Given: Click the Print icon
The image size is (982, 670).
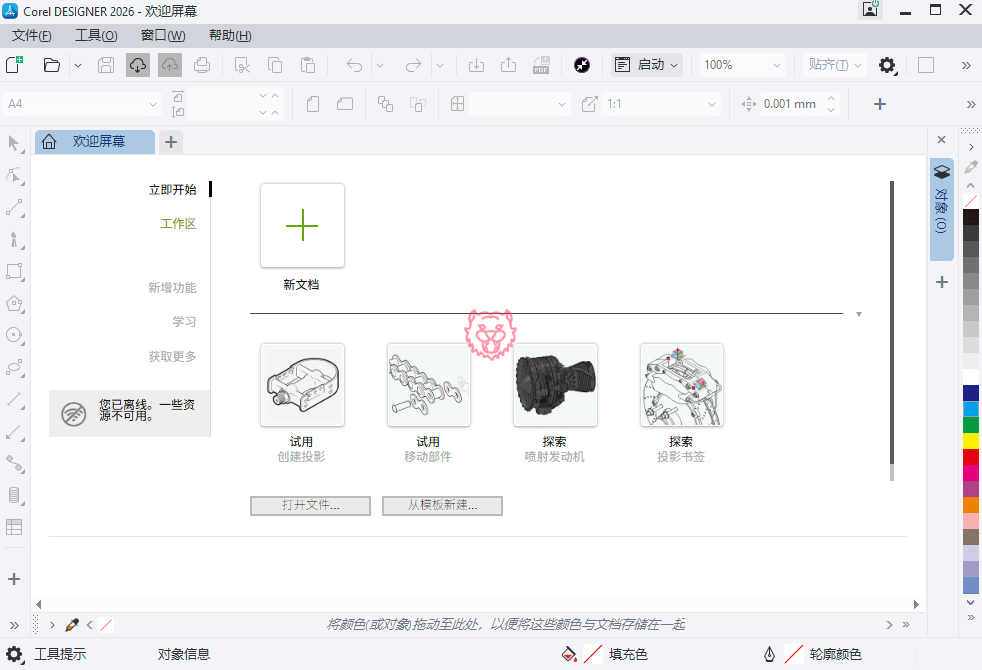Looking at the screenshot, I should [202, 65].
